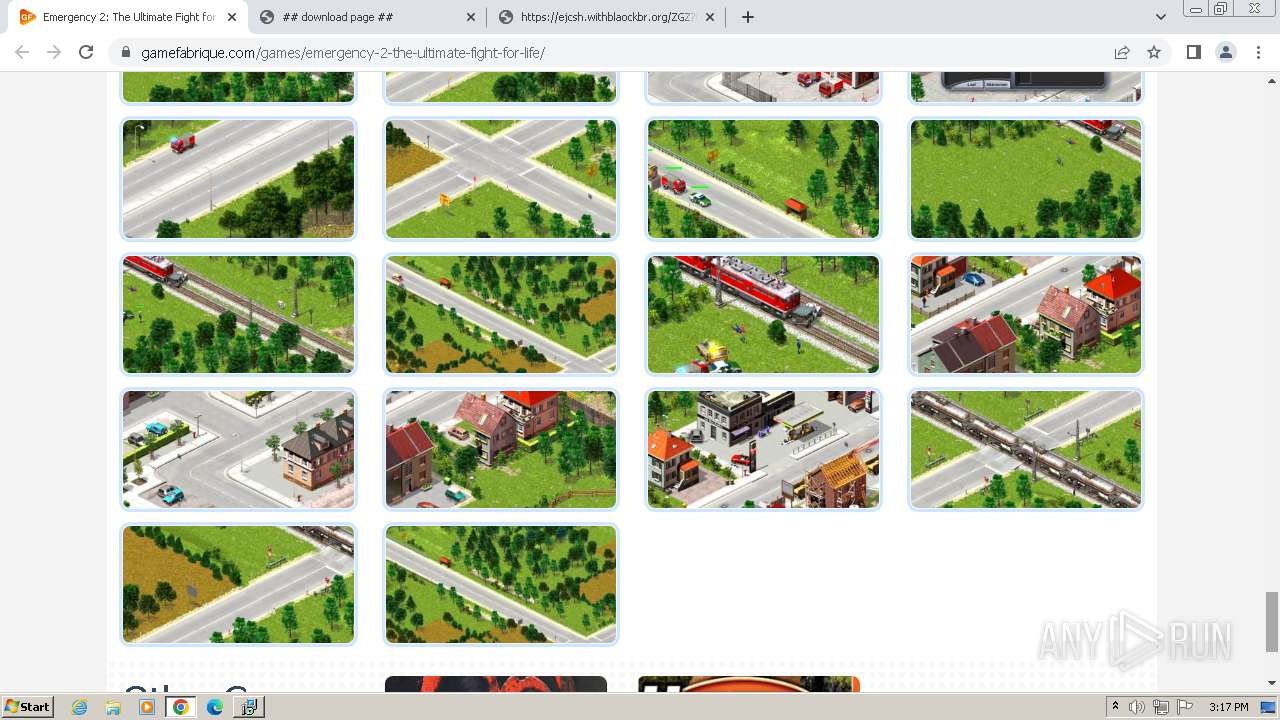The width and height of the screenshot is (1280, 720).
Task: Open forest screenshot with train in corner
Action: (x=1026, y=179)
